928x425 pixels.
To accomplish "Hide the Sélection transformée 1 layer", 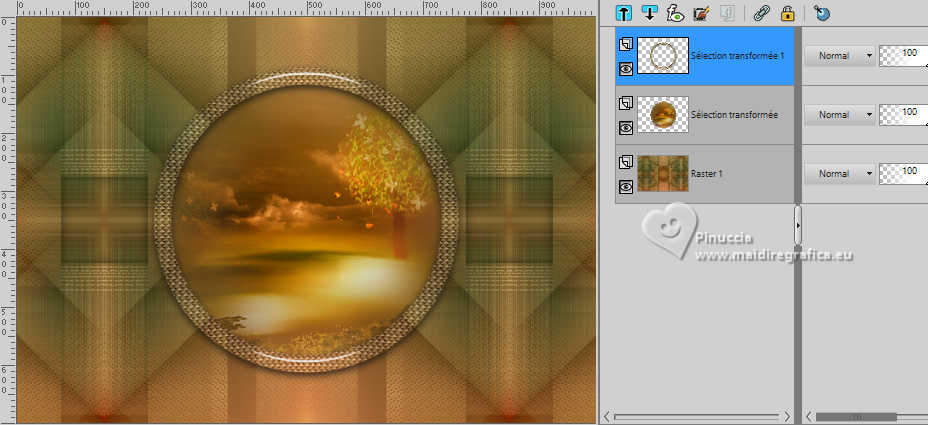I will pos(626,69).
